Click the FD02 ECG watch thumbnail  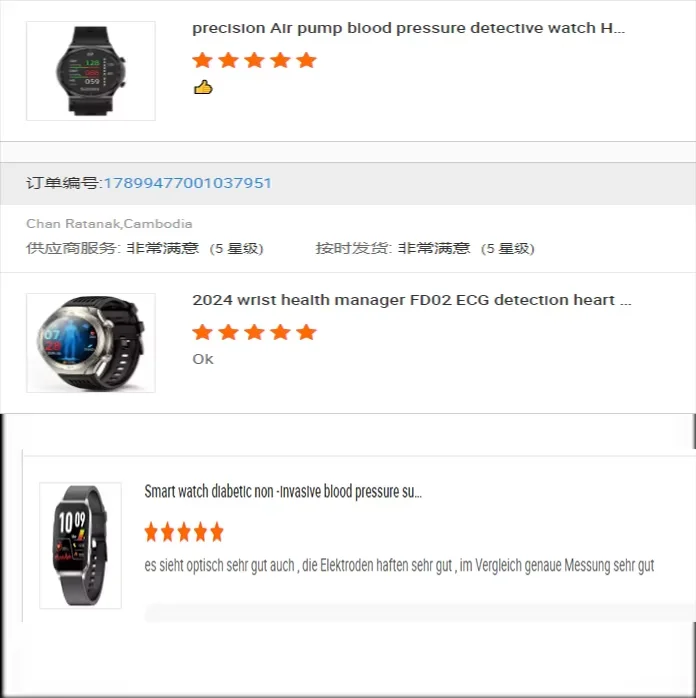coord(91,343)
